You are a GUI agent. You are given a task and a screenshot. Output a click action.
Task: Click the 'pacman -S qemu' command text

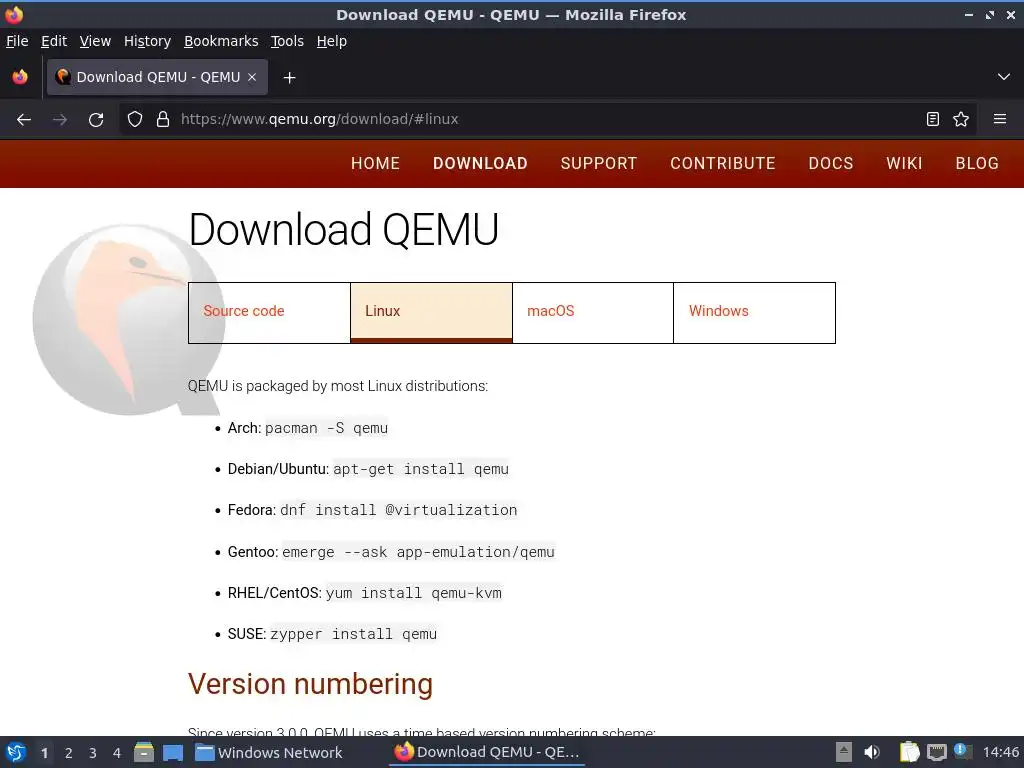click(327, 428)
